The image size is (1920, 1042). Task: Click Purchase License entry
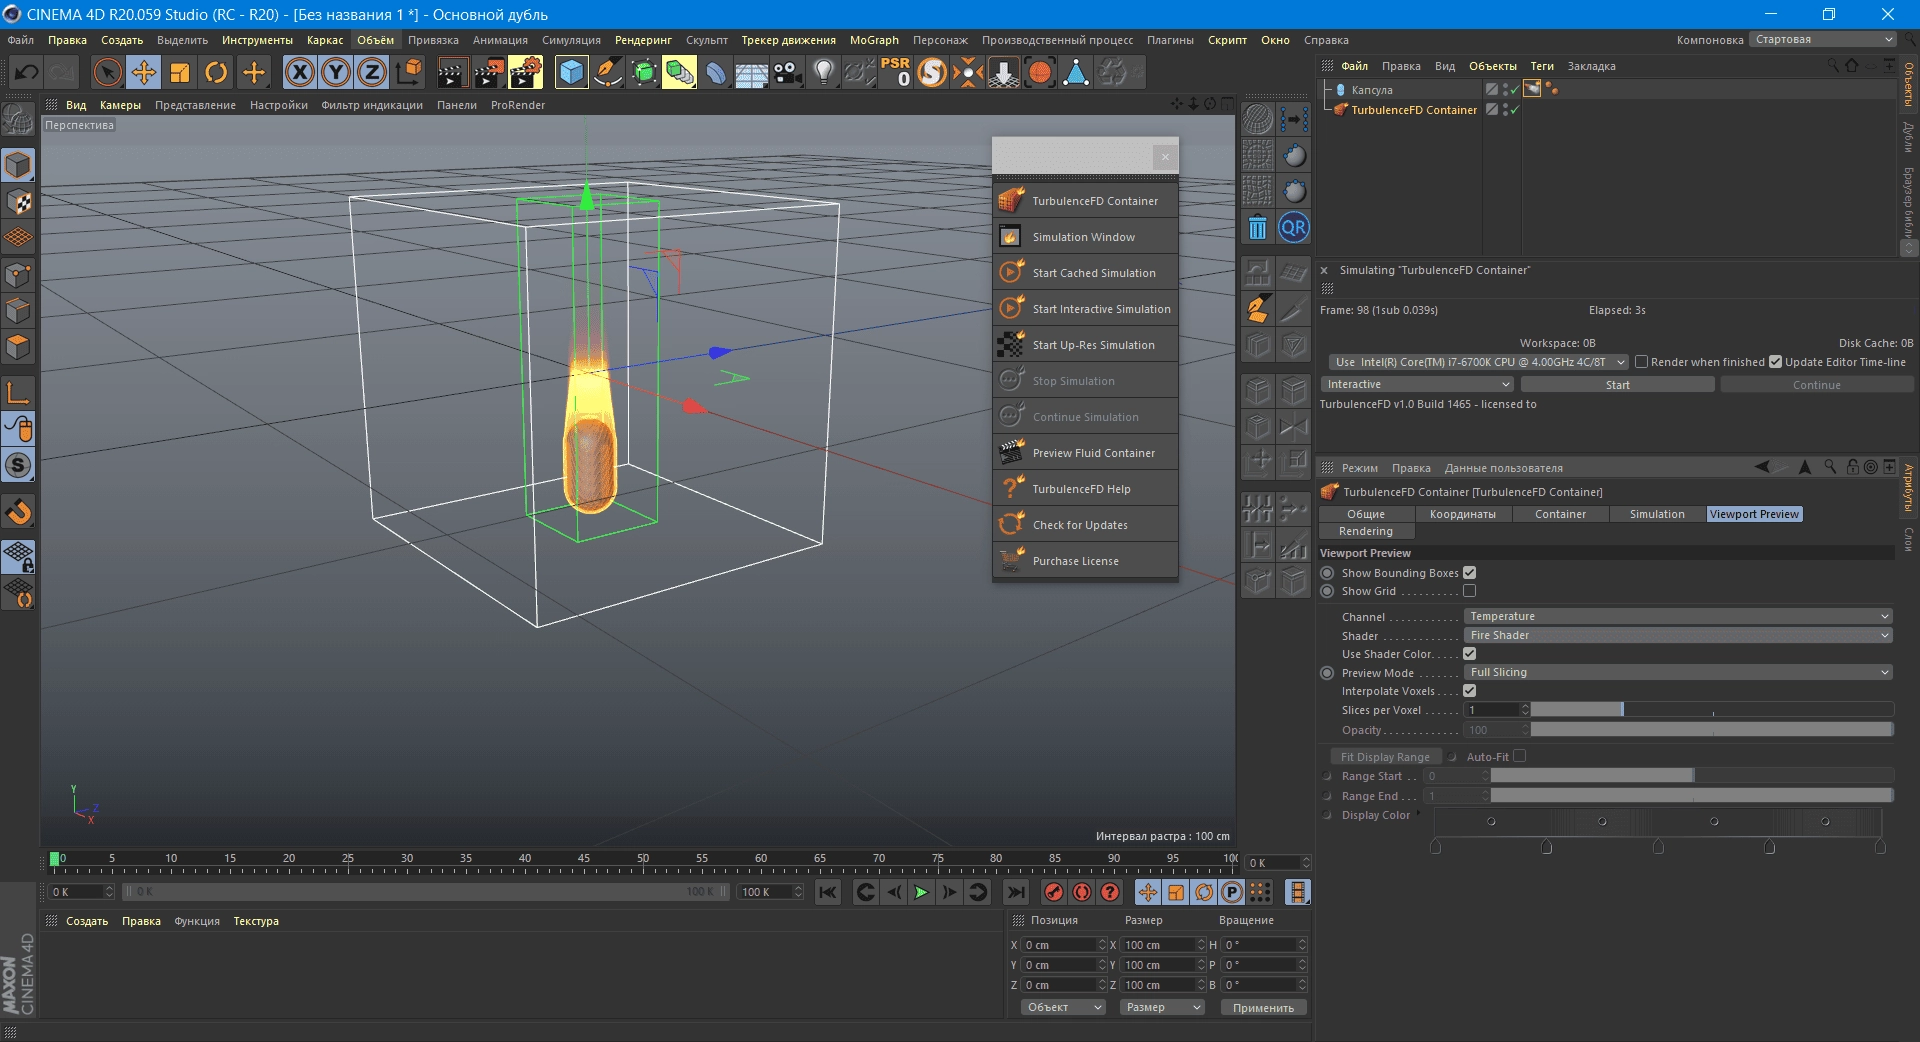pos(1086,561)
